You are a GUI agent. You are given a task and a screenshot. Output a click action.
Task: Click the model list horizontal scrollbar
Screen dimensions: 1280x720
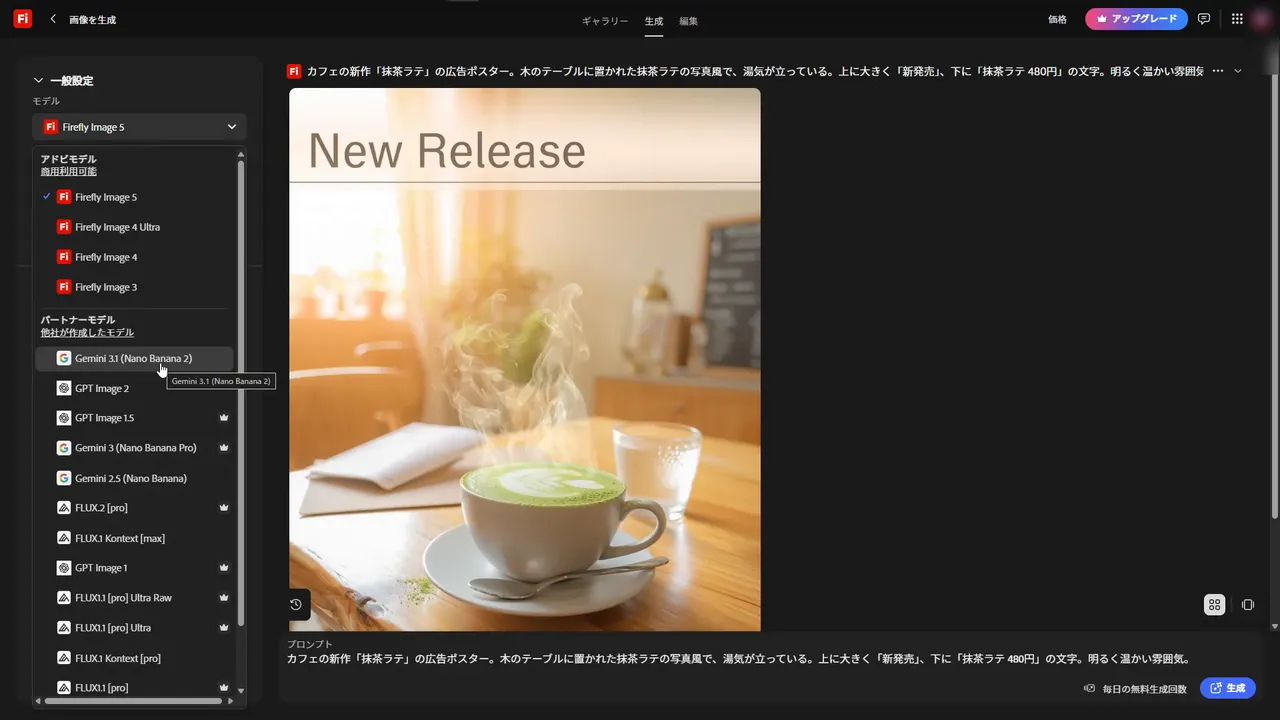pos(133,701)
